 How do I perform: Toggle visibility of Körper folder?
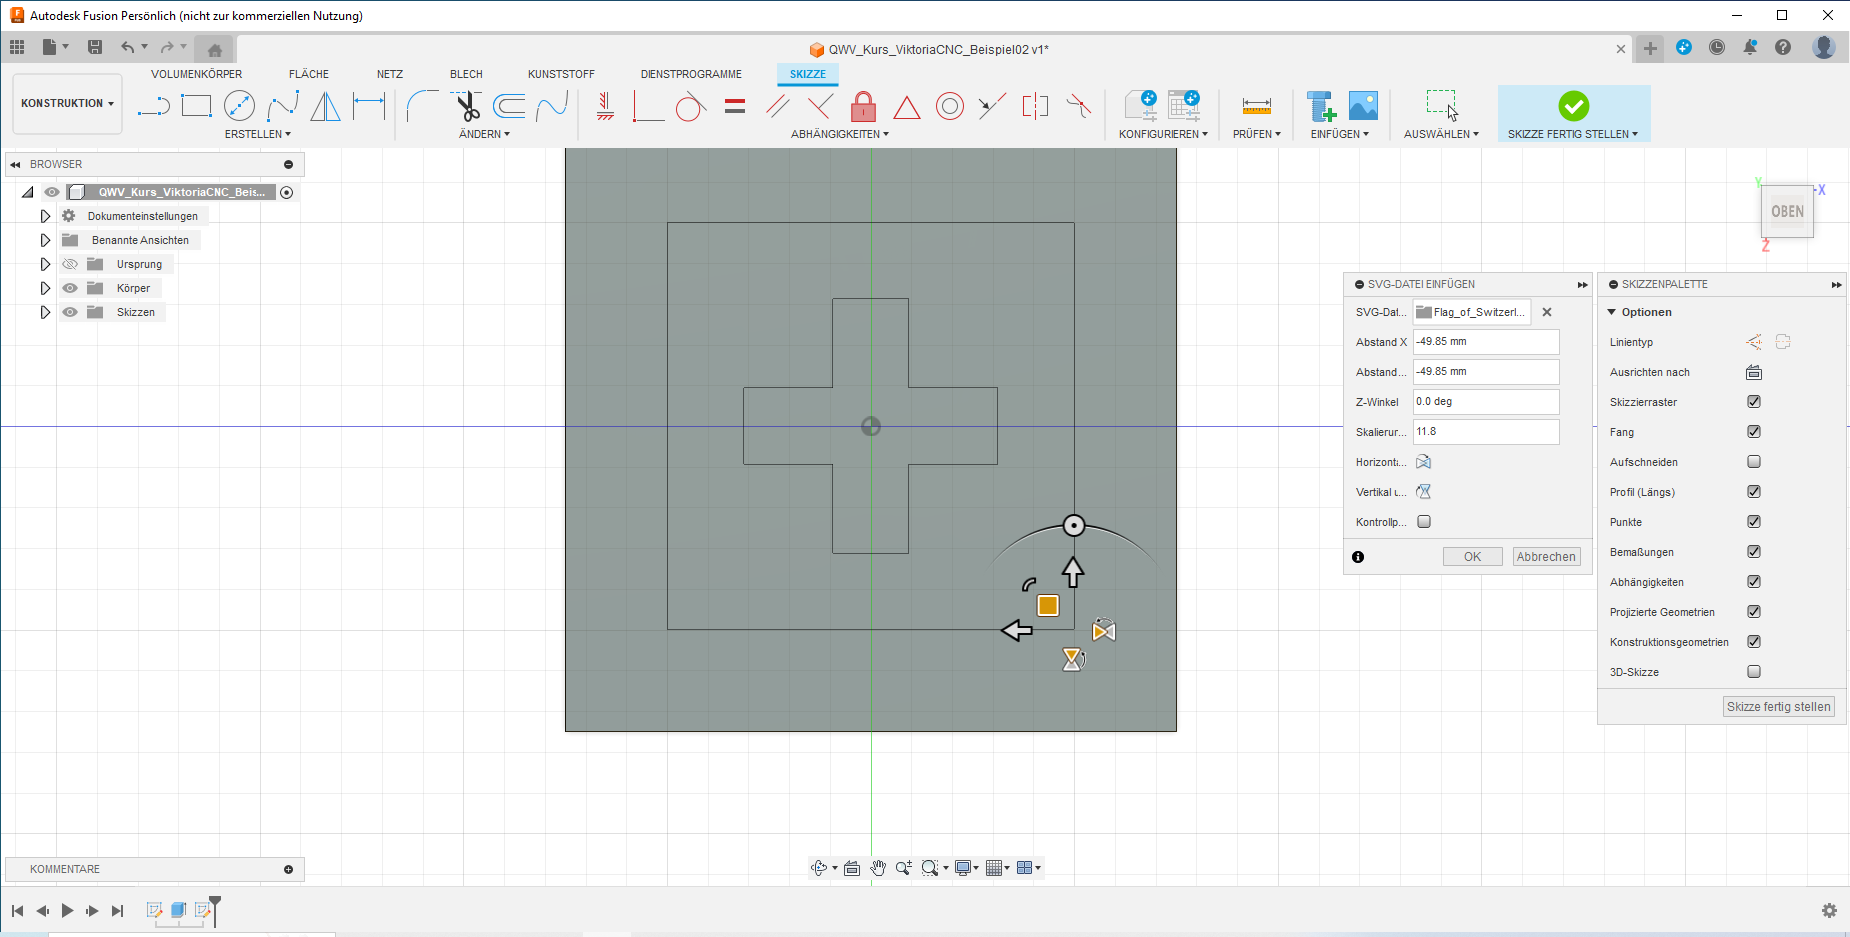coord(70,288)
